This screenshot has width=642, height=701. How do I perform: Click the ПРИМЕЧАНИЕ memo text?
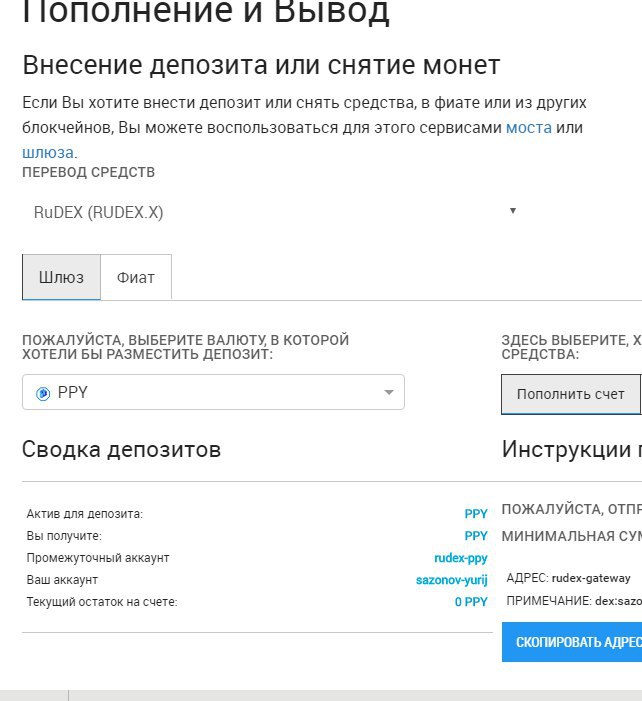coord(574,601)
